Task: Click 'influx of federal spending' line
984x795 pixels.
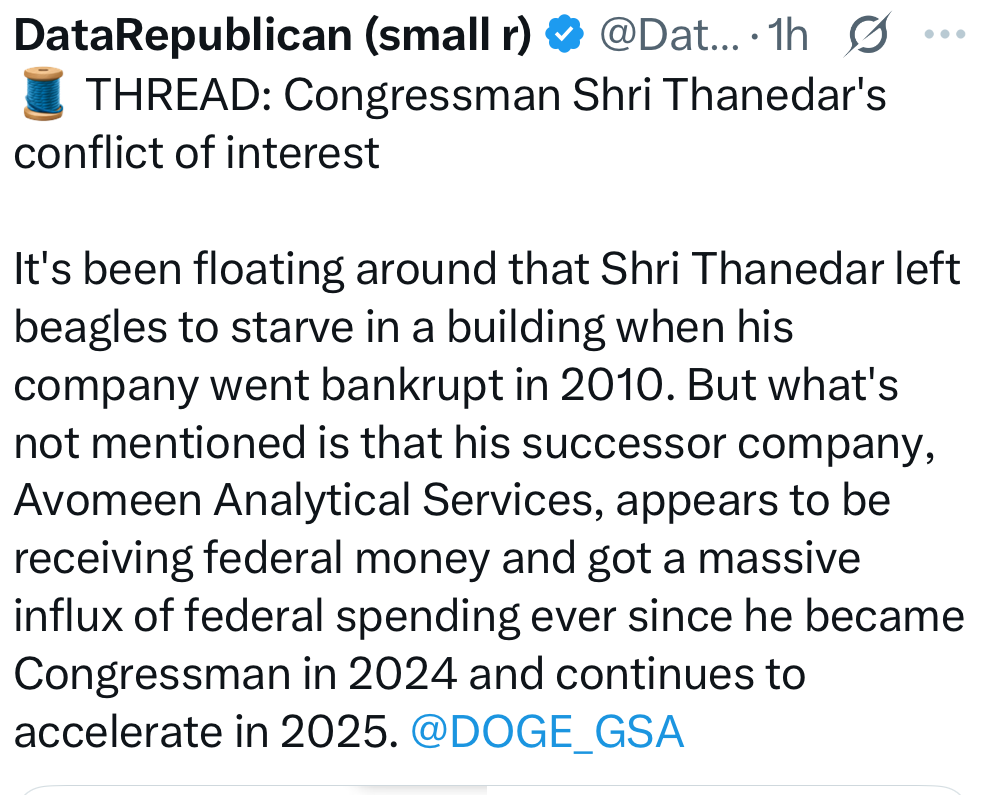Action: pos(265,616)
